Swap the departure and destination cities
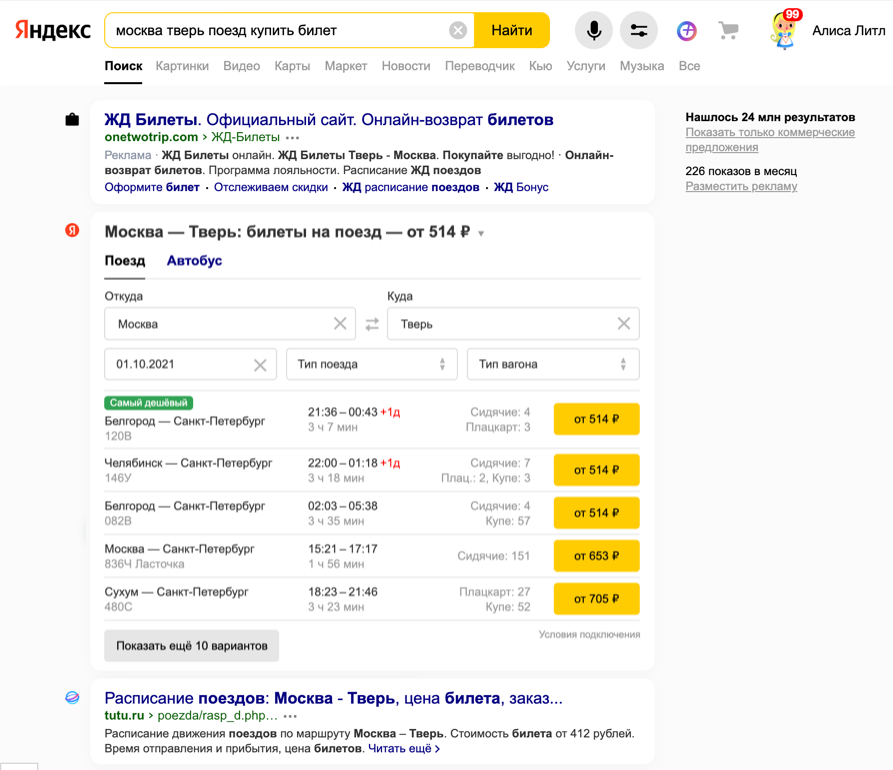The image size is (893, 770). pos(372,324)
